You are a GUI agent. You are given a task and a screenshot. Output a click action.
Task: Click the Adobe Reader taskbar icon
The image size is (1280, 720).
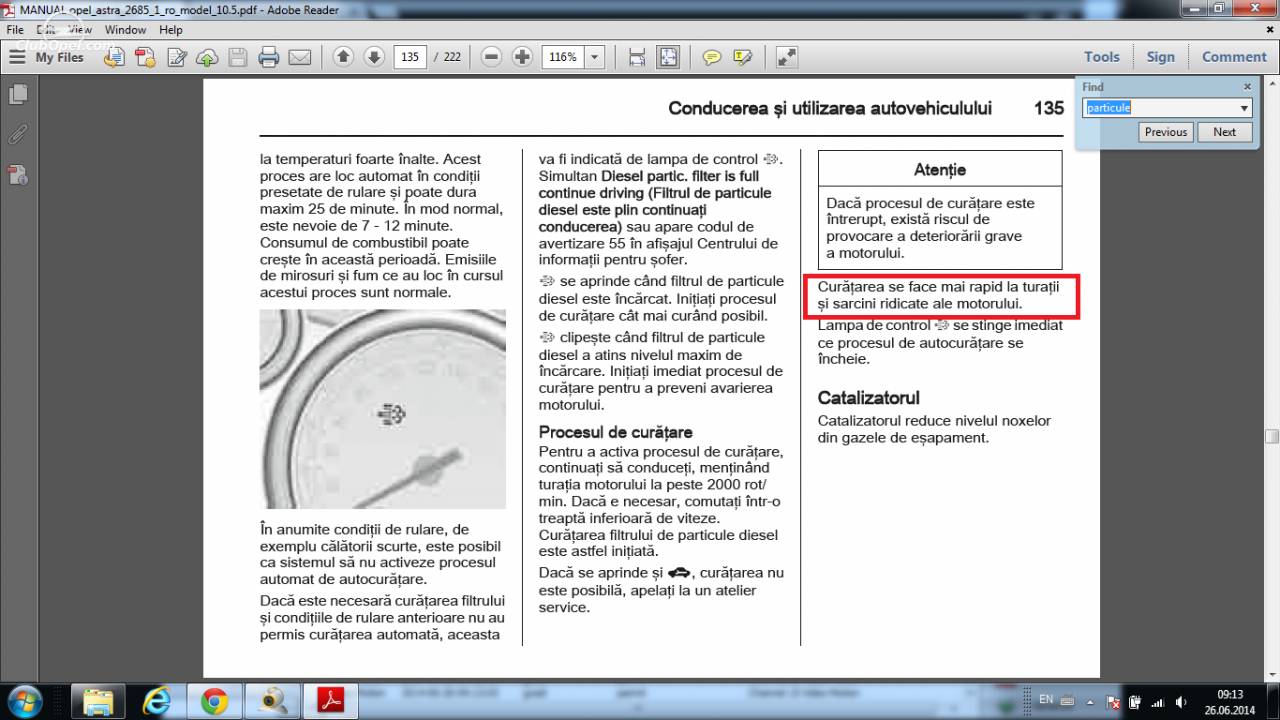(331, 701)
